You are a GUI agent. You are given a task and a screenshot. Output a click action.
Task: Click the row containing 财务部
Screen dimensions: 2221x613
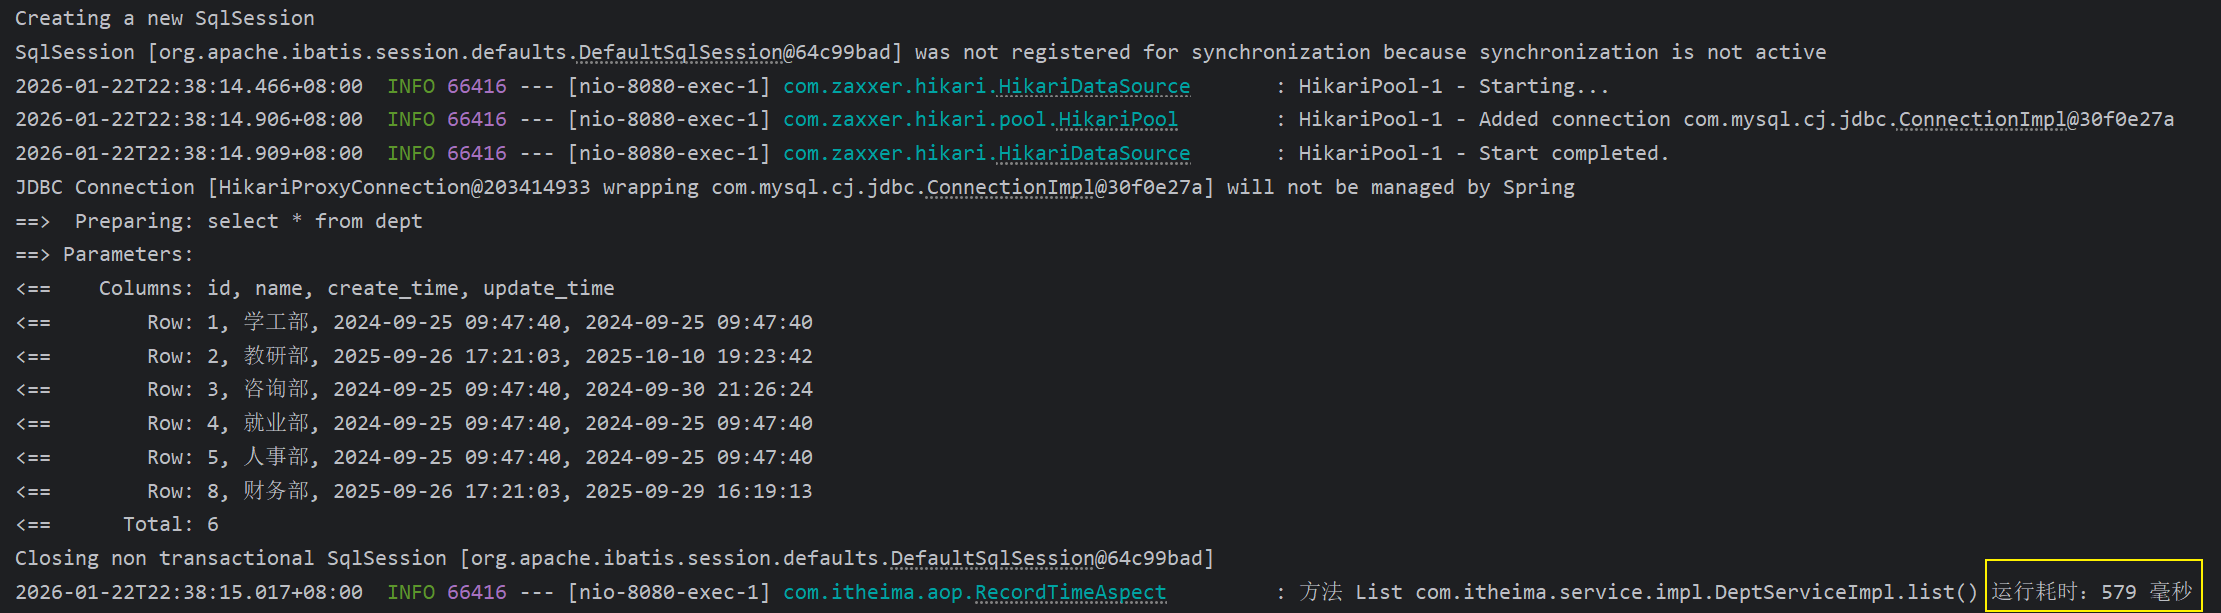pos(414,491)
